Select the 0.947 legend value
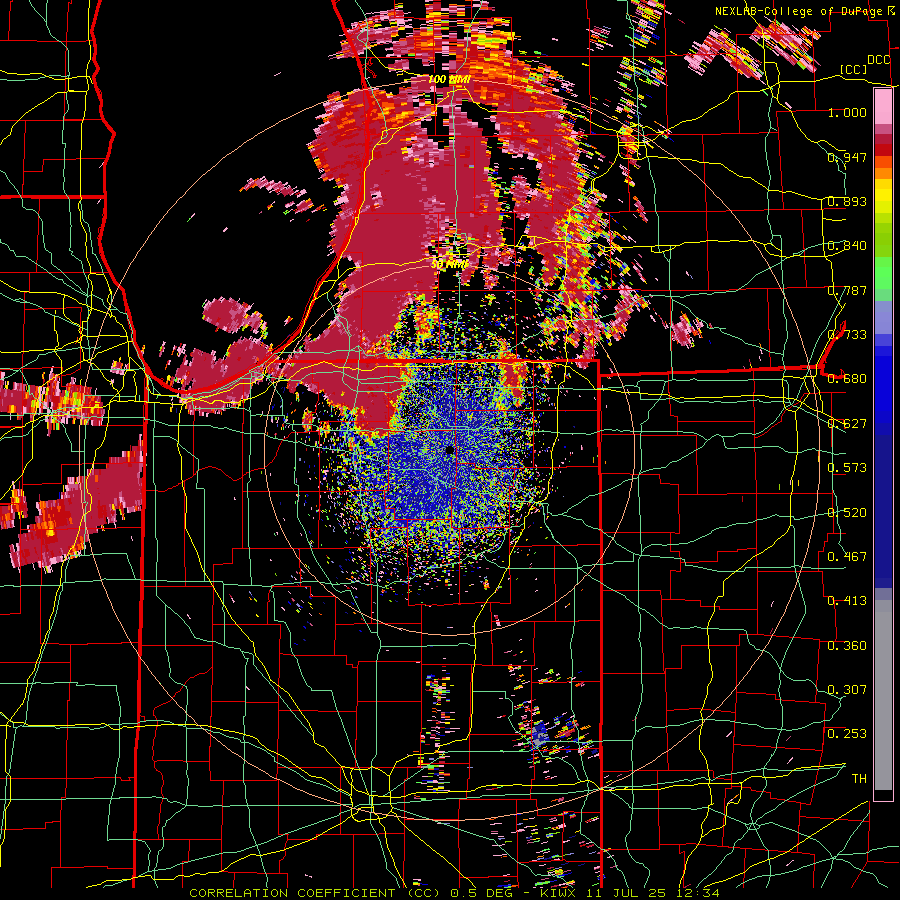Screen dimensions: 900x900 [847, 157]
